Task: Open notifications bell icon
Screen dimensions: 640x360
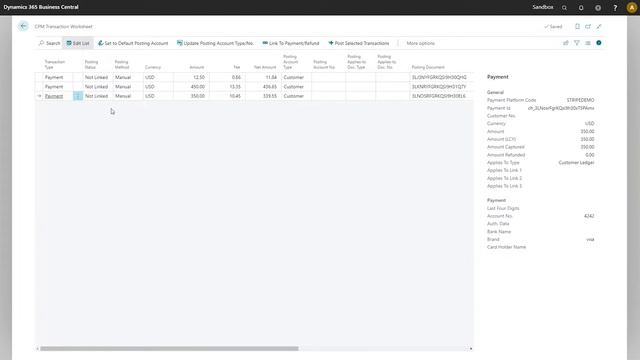Action: (x=581, y=8)
